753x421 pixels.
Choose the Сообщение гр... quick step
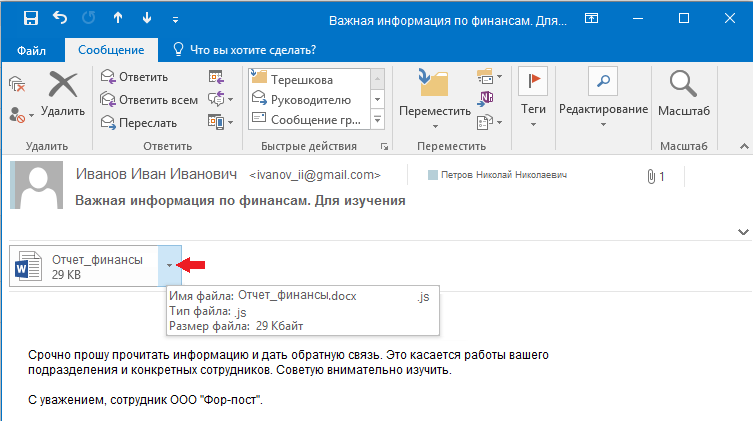coord(310,120)
